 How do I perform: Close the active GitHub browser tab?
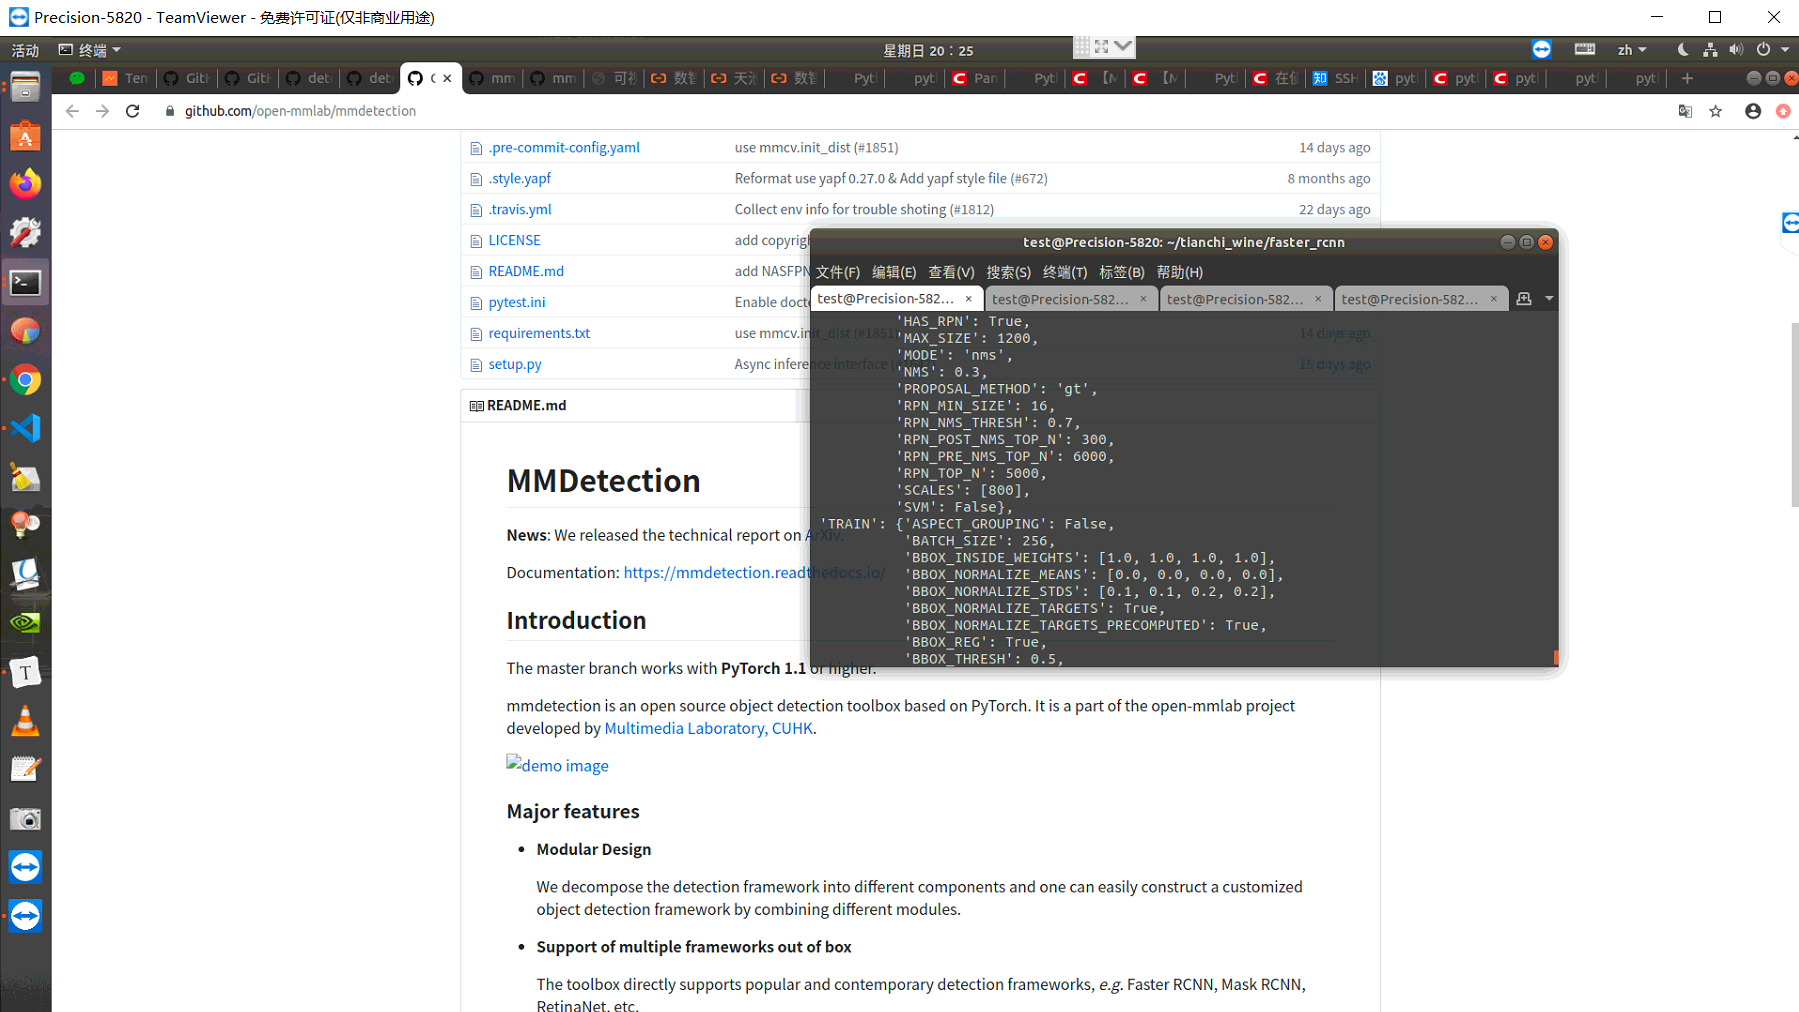point(447,78)
